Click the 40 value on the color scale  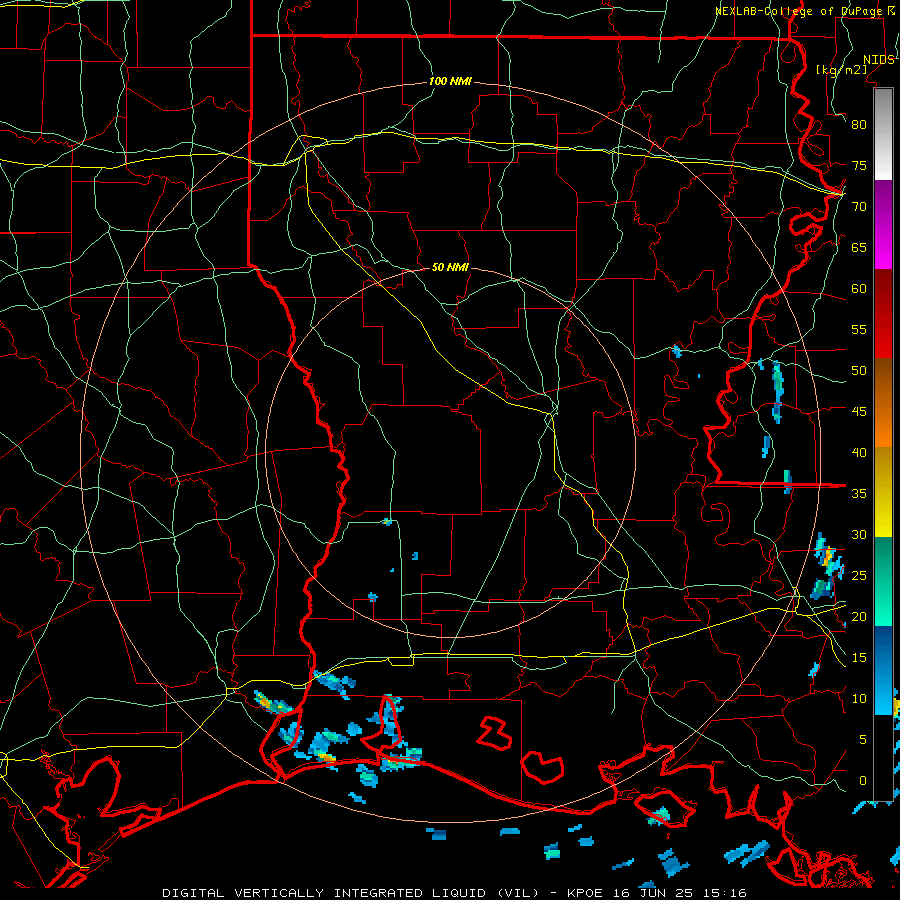pyautogui.click(x=859, y=452)
